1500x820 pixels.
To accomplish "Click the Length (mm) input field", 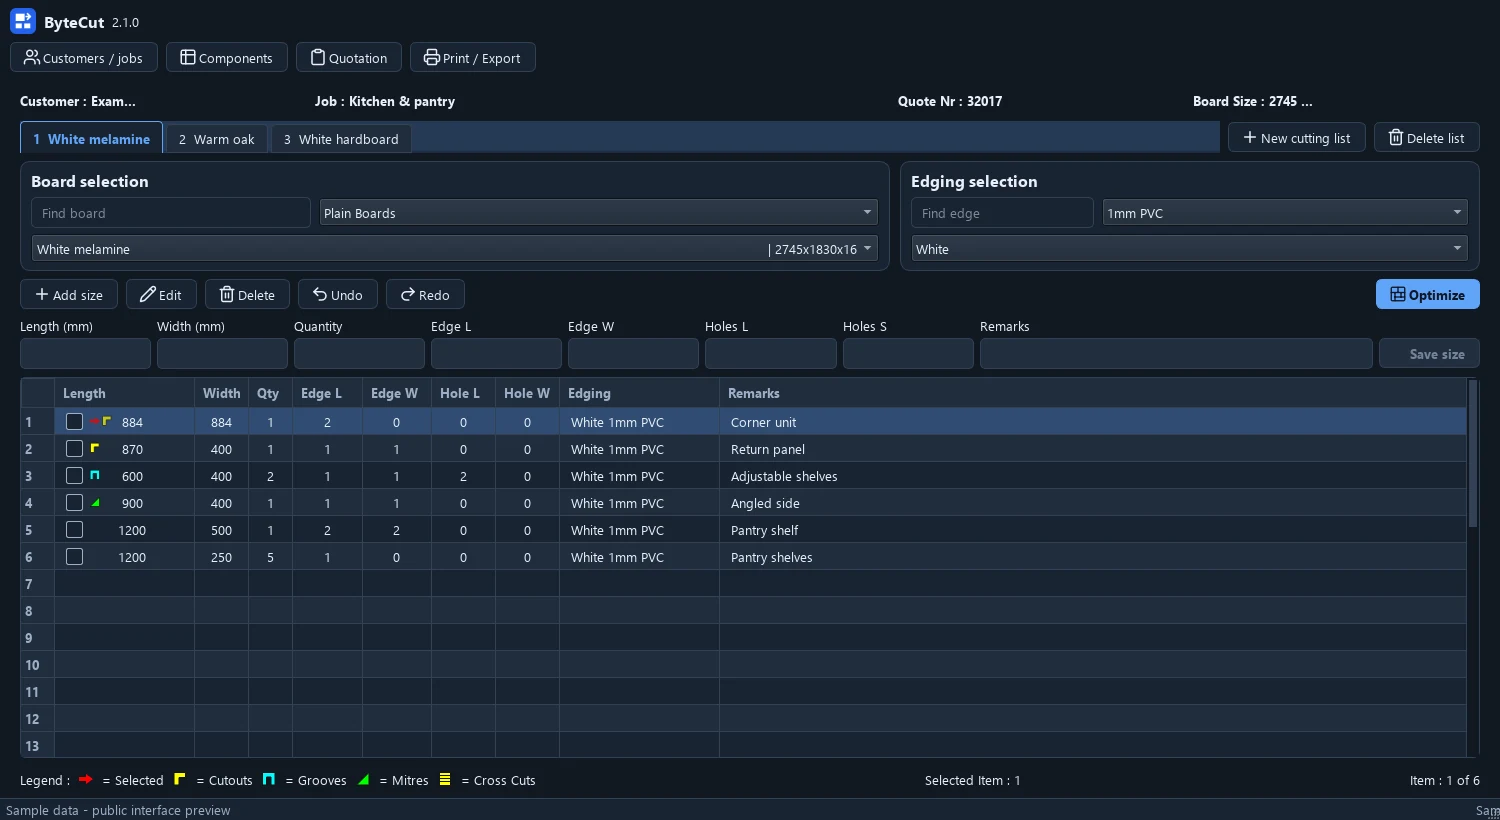I will point(85,353).
